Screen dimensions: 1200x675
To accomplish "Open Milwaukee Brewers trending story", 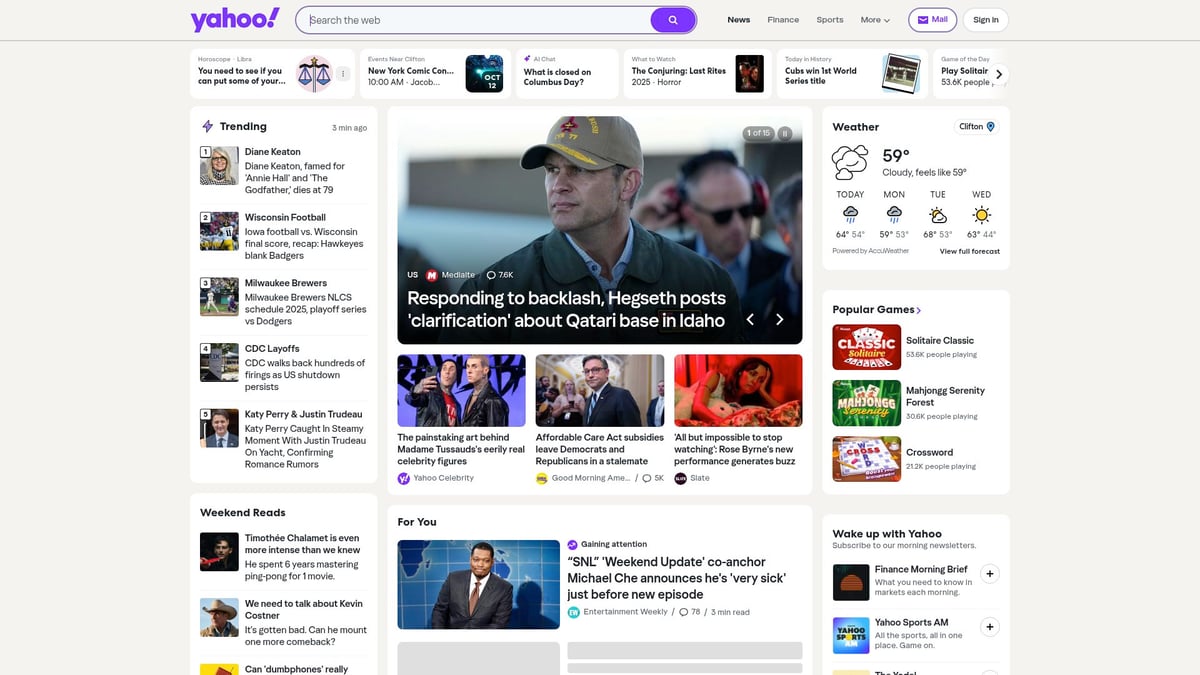I will [x=284, y=303].
